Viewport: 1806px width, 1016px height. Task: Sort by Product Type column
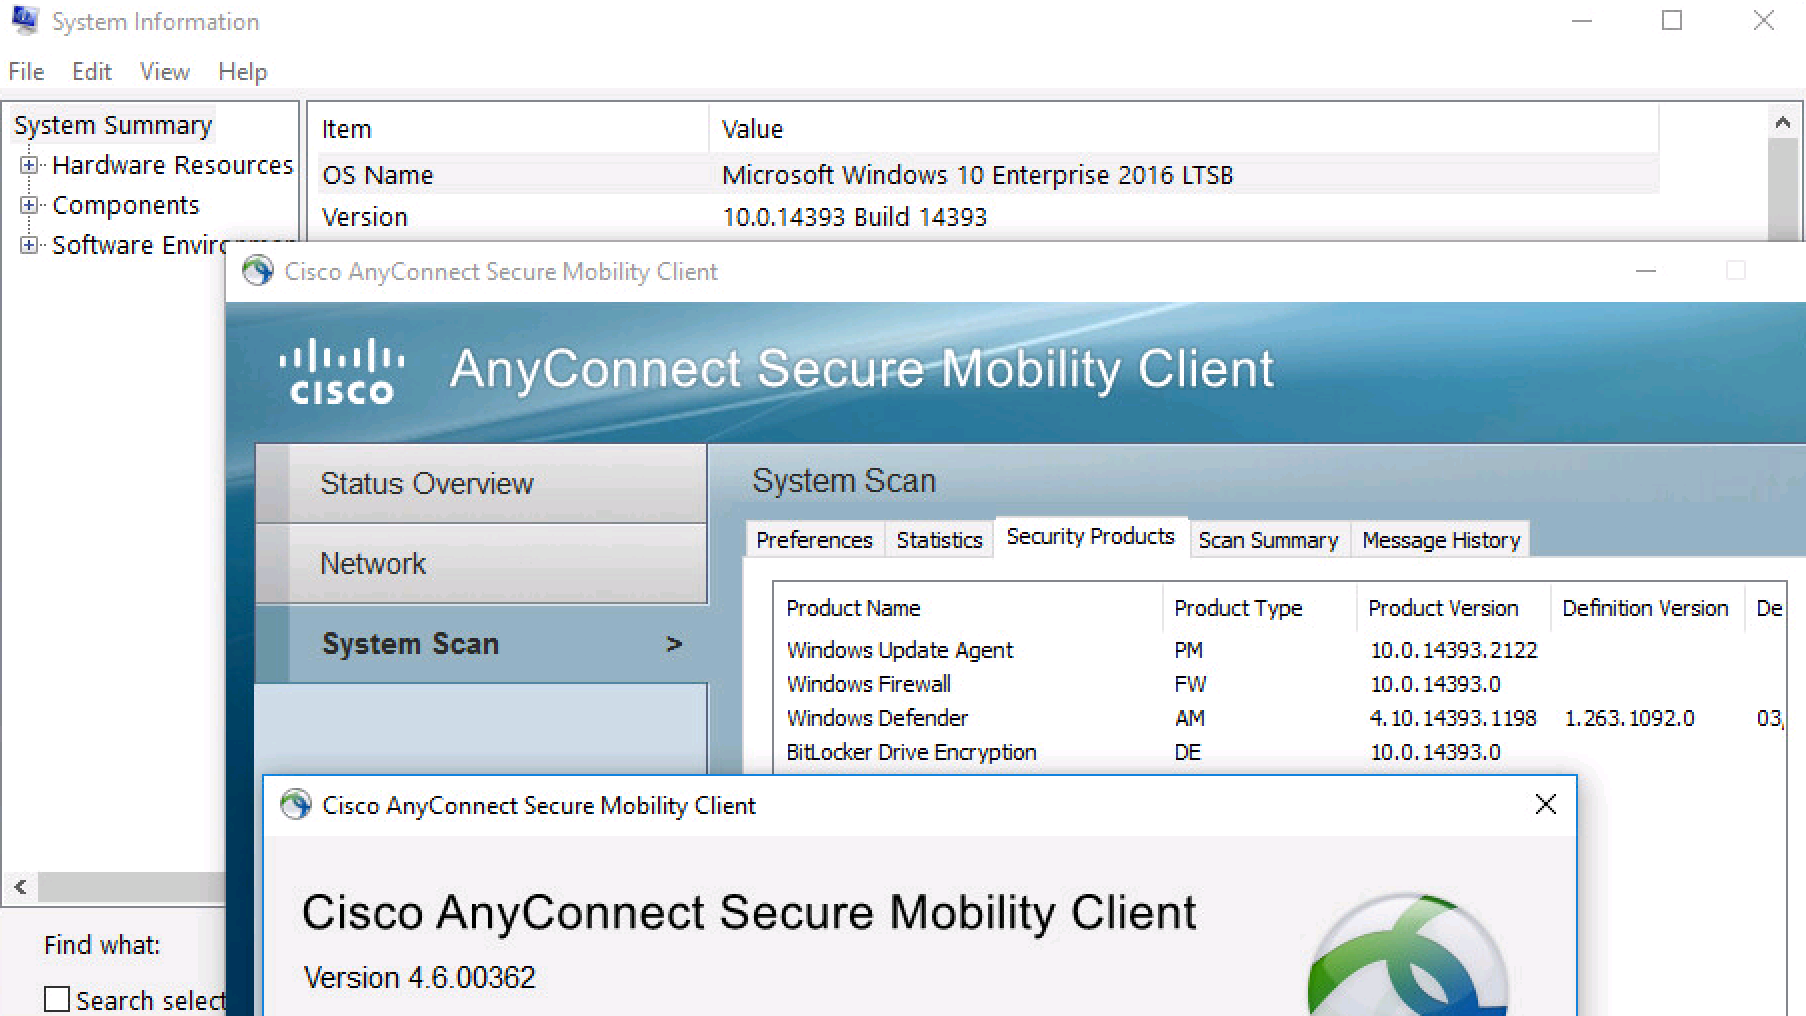tap(1260, 608)
